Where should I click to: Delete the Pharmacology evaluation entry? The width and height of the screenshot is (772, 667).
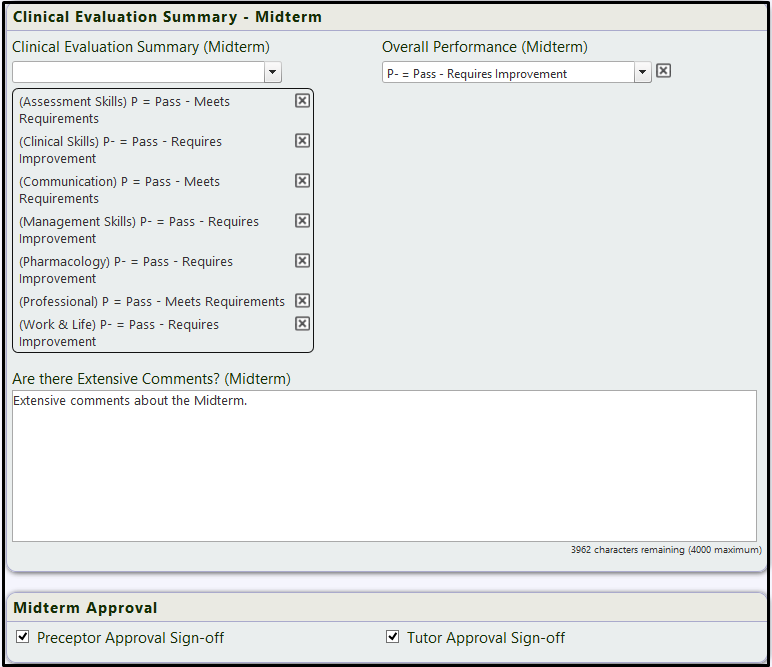[302, 260]
